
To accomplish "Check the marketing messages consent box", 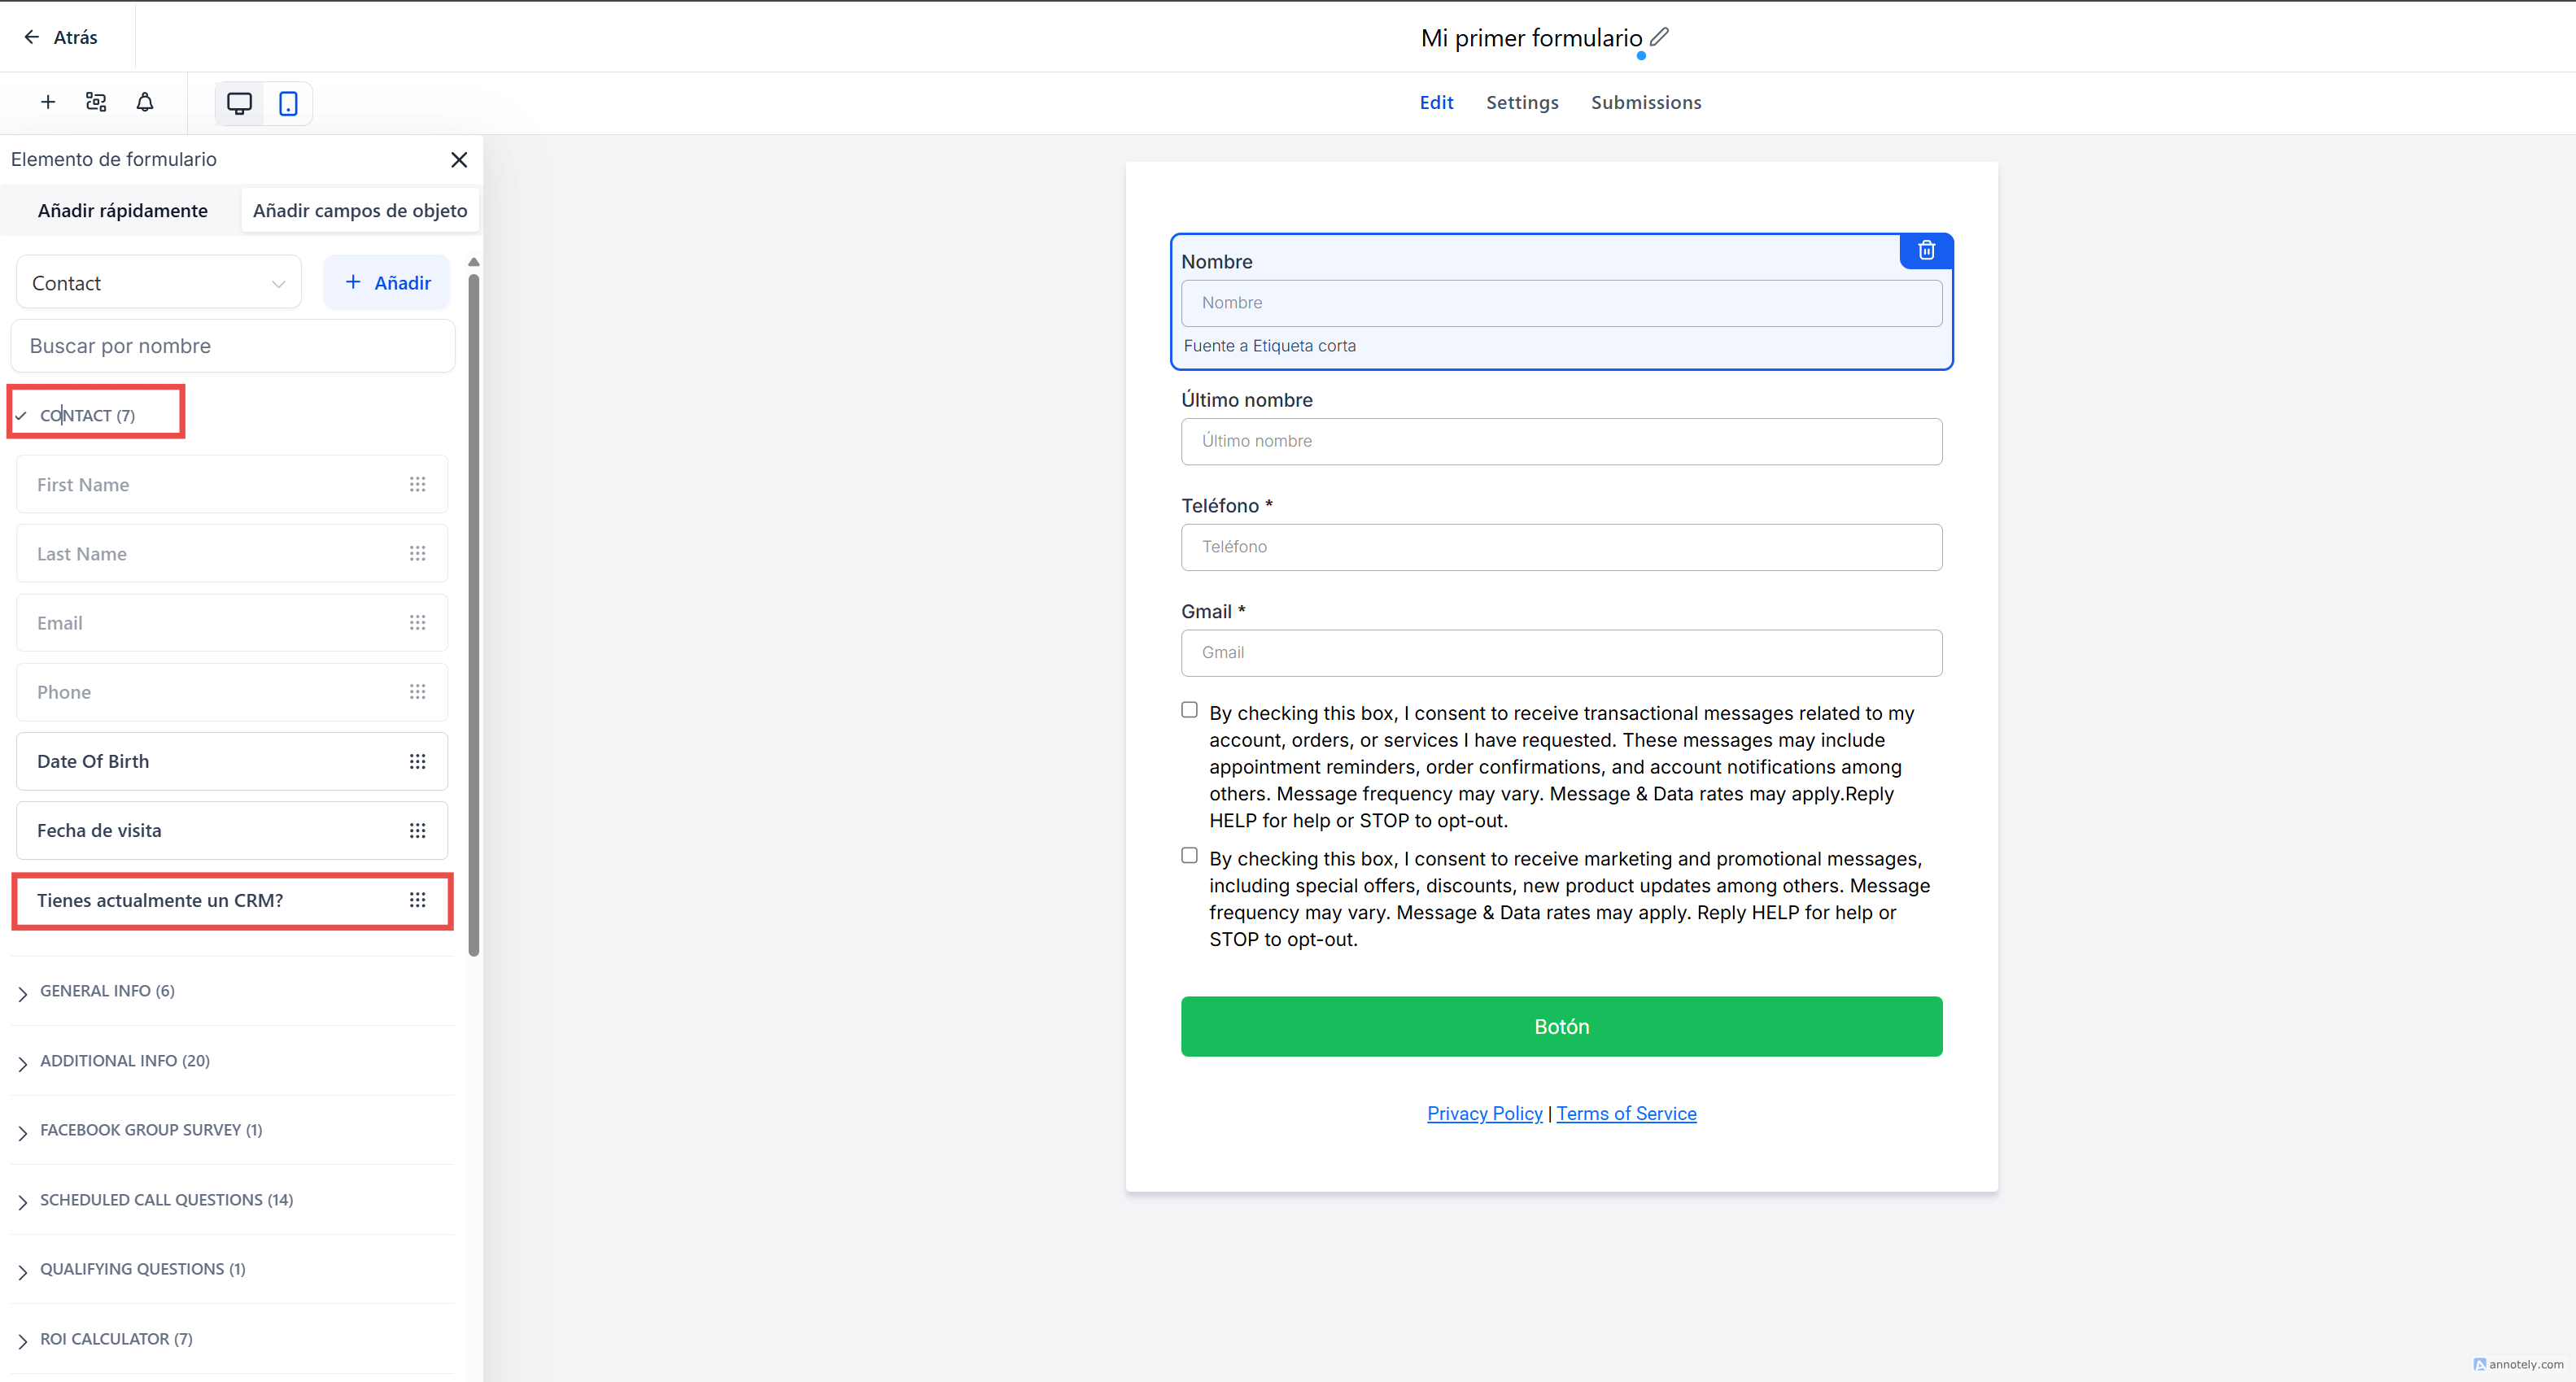I will [1189, 855].
